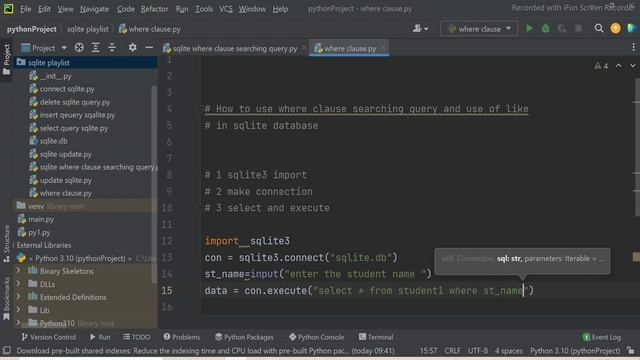Open the VCS menu
Screen dimensions: 640x360
[x=225, y=9]
